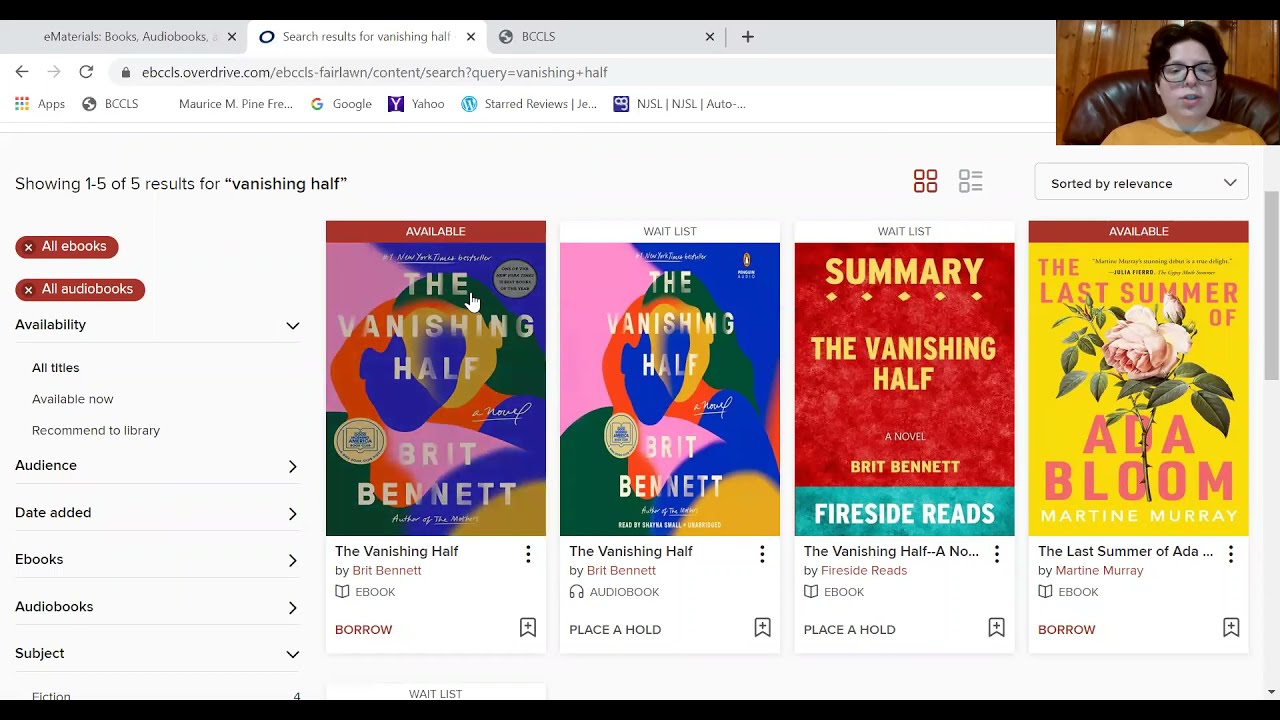Click the page vertical scrollbar

click(x=1271, y=285)
